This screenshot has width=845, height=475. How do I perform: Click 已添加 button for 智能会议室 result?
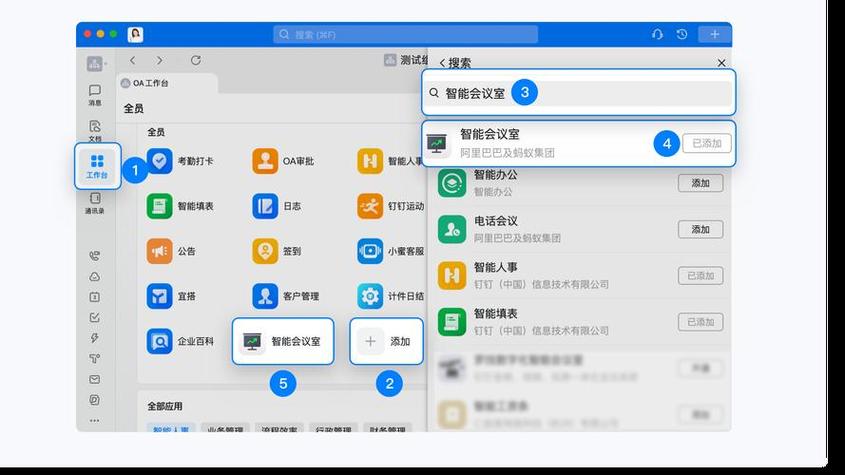tap(707, 143)
